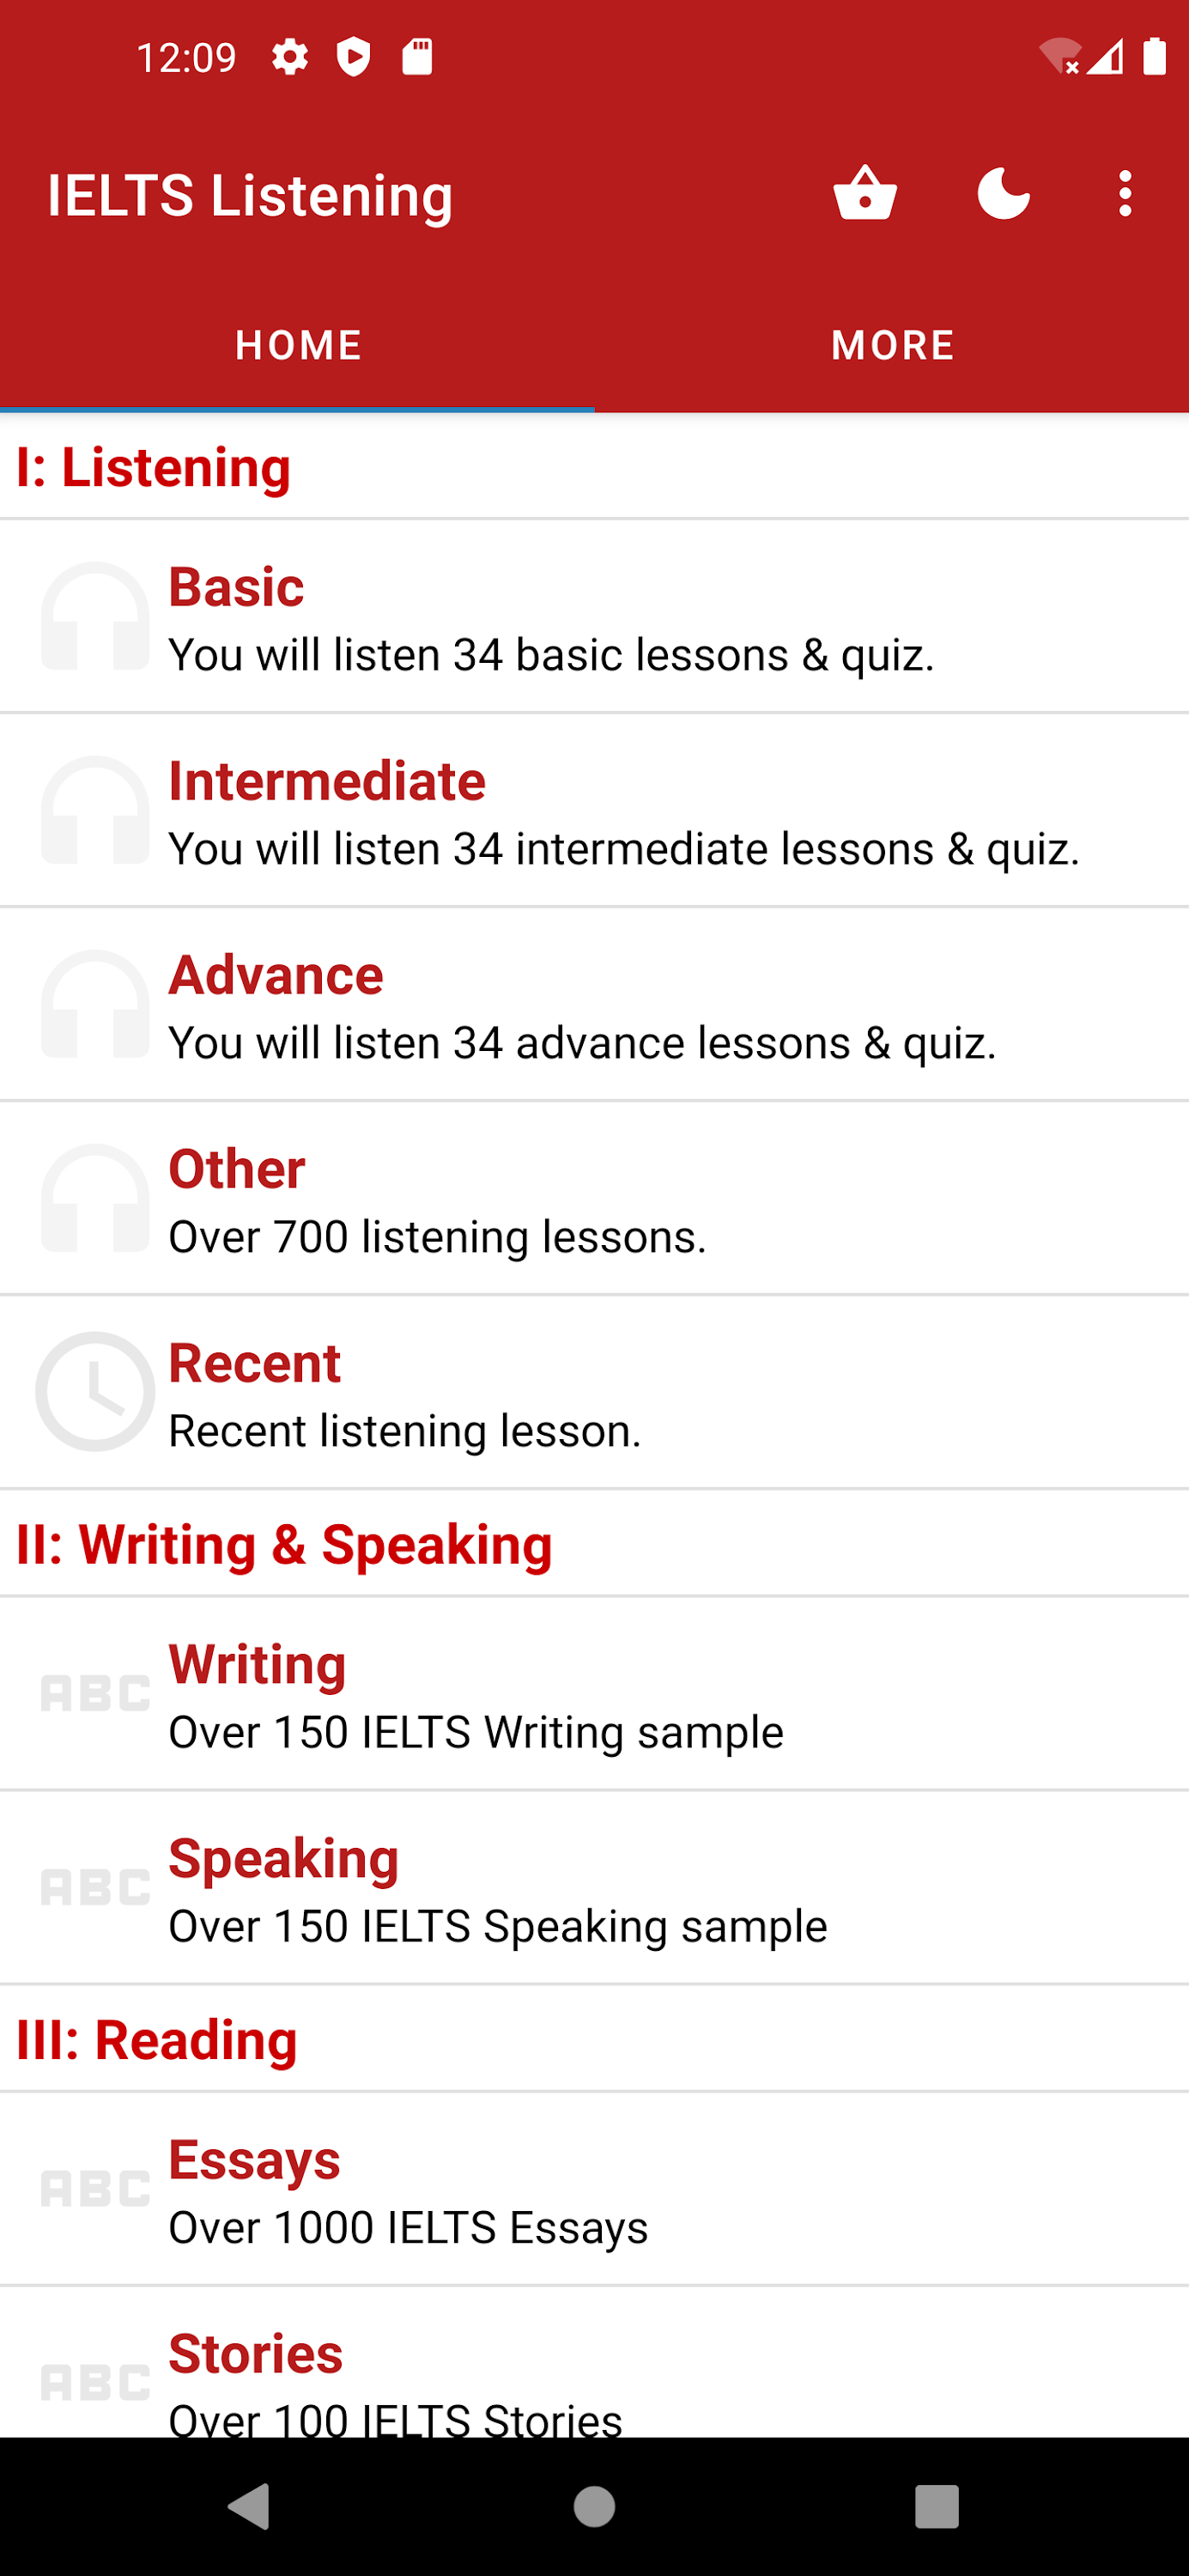This screenshot has width=1189, height=2576.
Task: Toggle night mode with moon icon
Action: [1003, 193]
